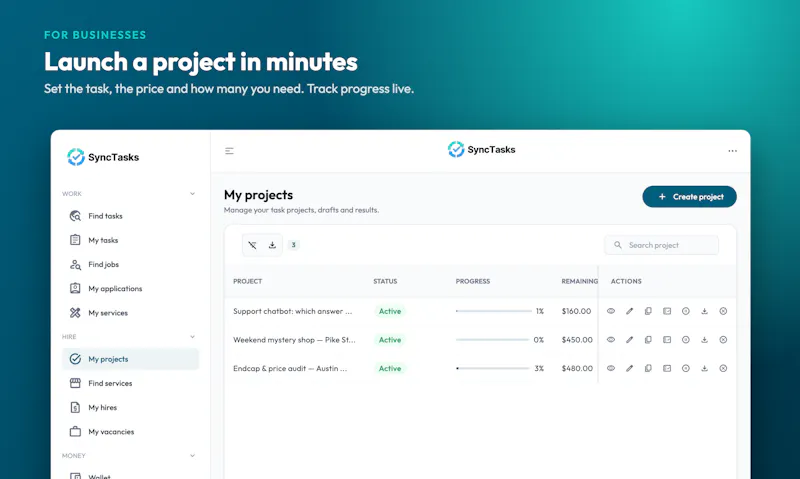Download results for the Support chatbot project
This screenshot has height=479, width=800.
(704, 311)
